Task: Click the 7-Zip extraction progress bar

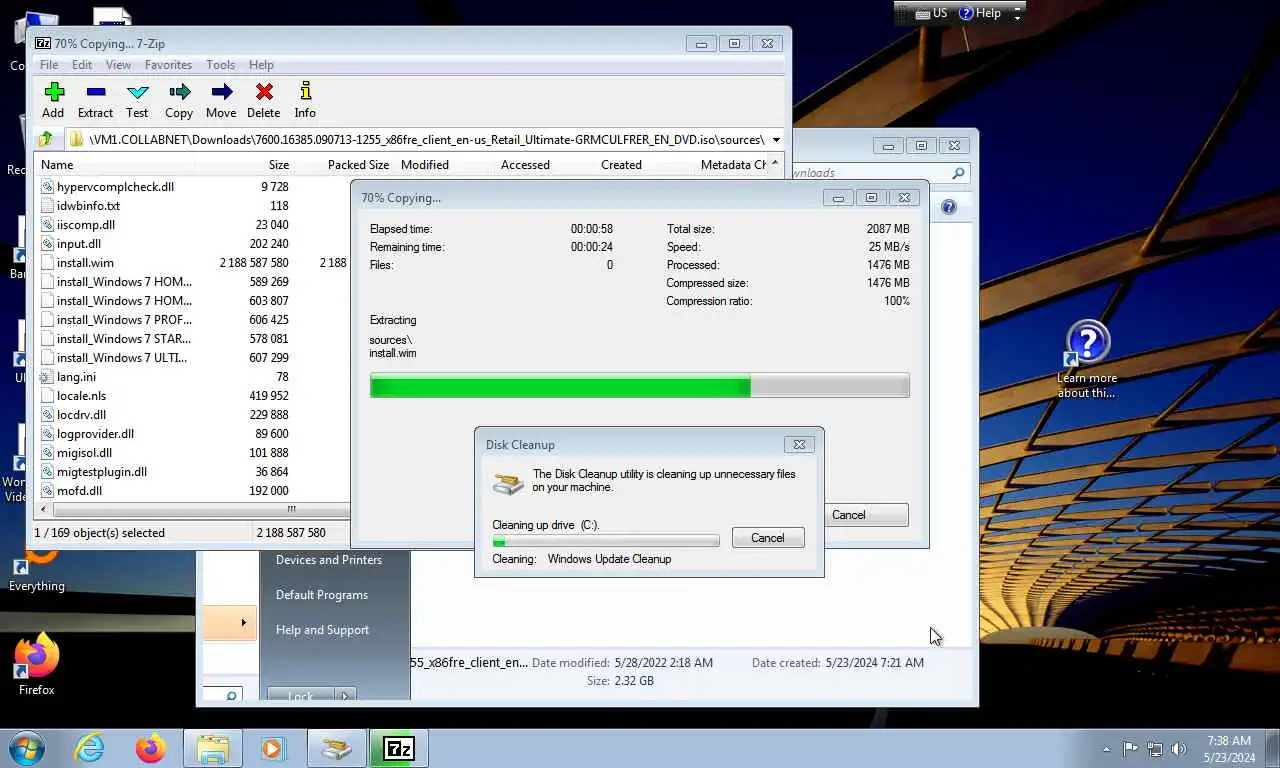Action: coord(639,385)
